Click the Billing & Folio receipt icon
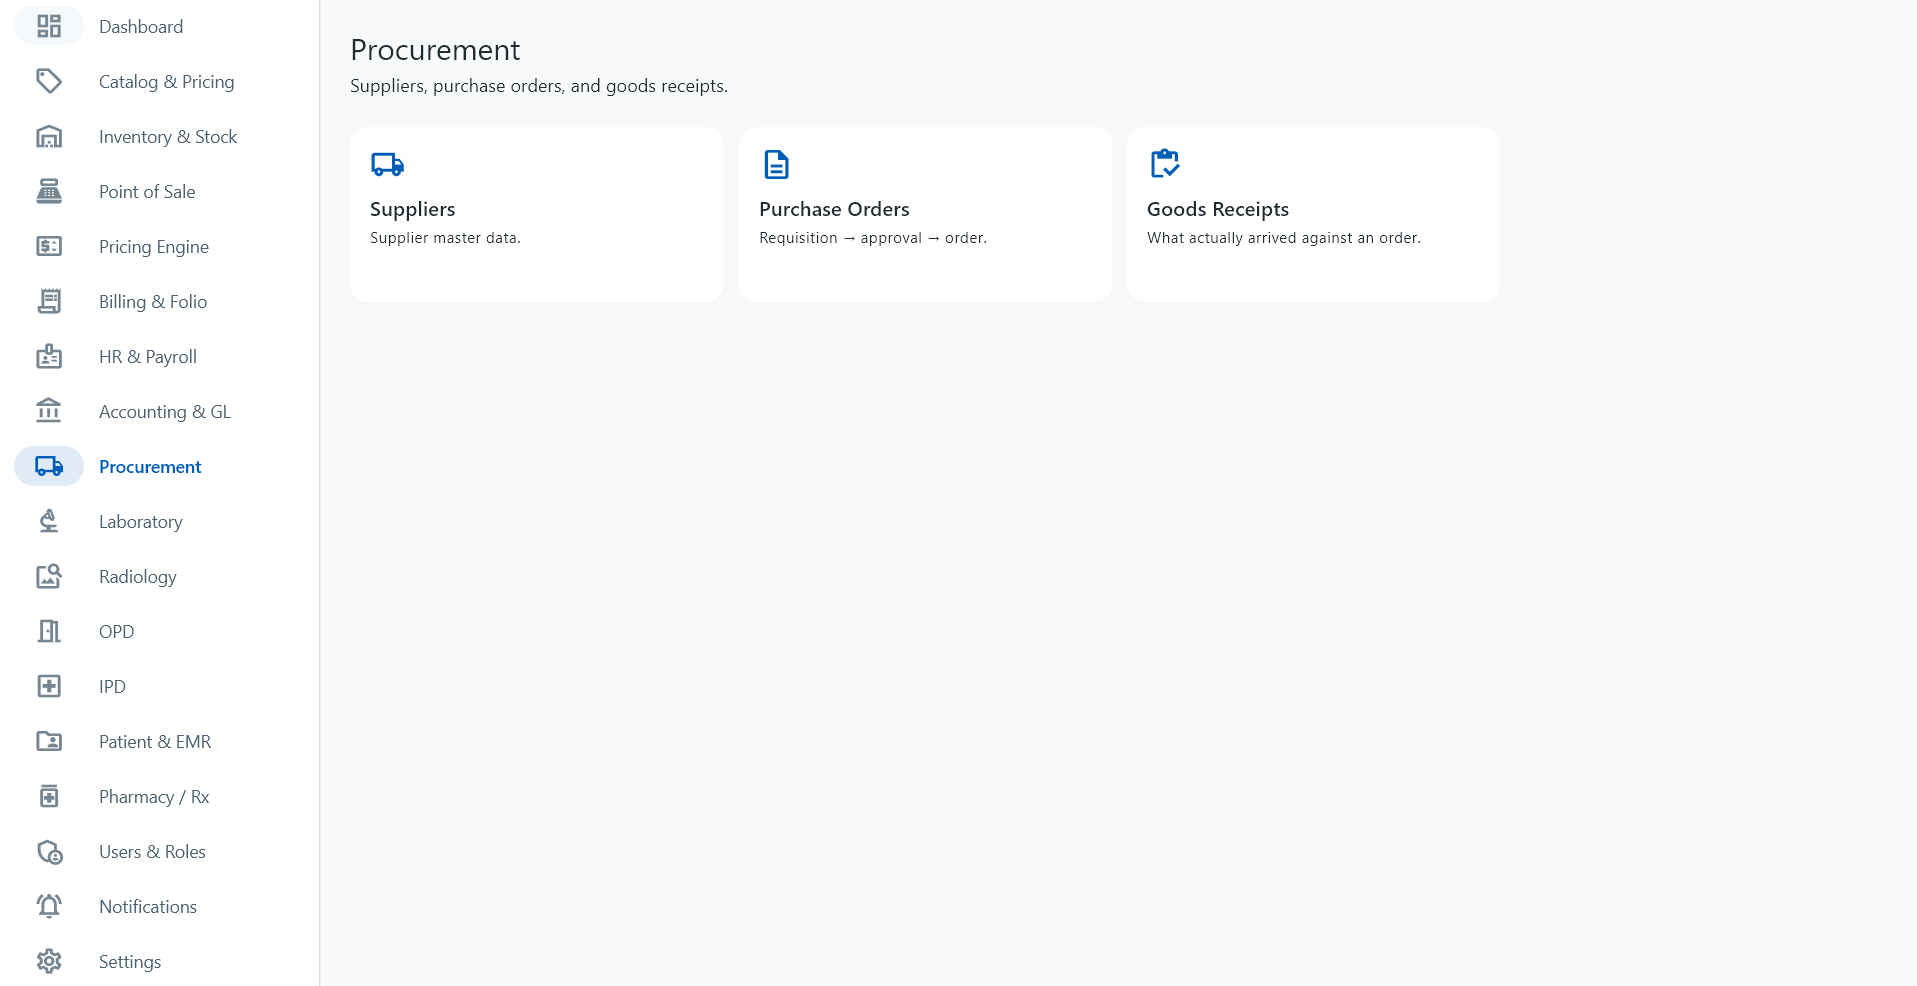The width and height of the screenshot is (1917, 986). pos(49,301)
